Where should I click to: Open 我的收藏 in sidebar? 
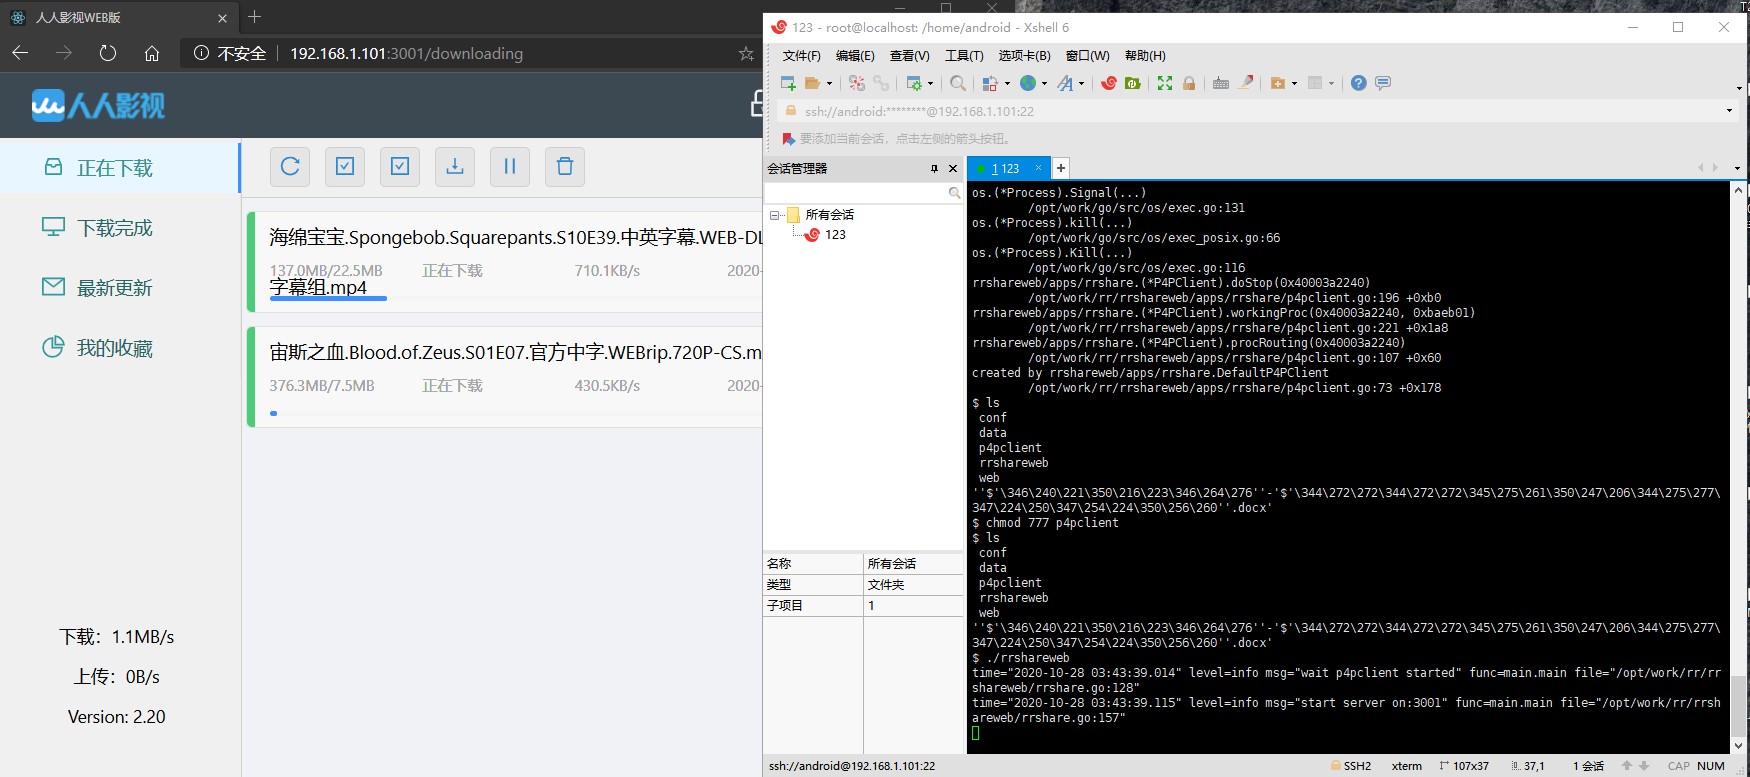(114, 348)
